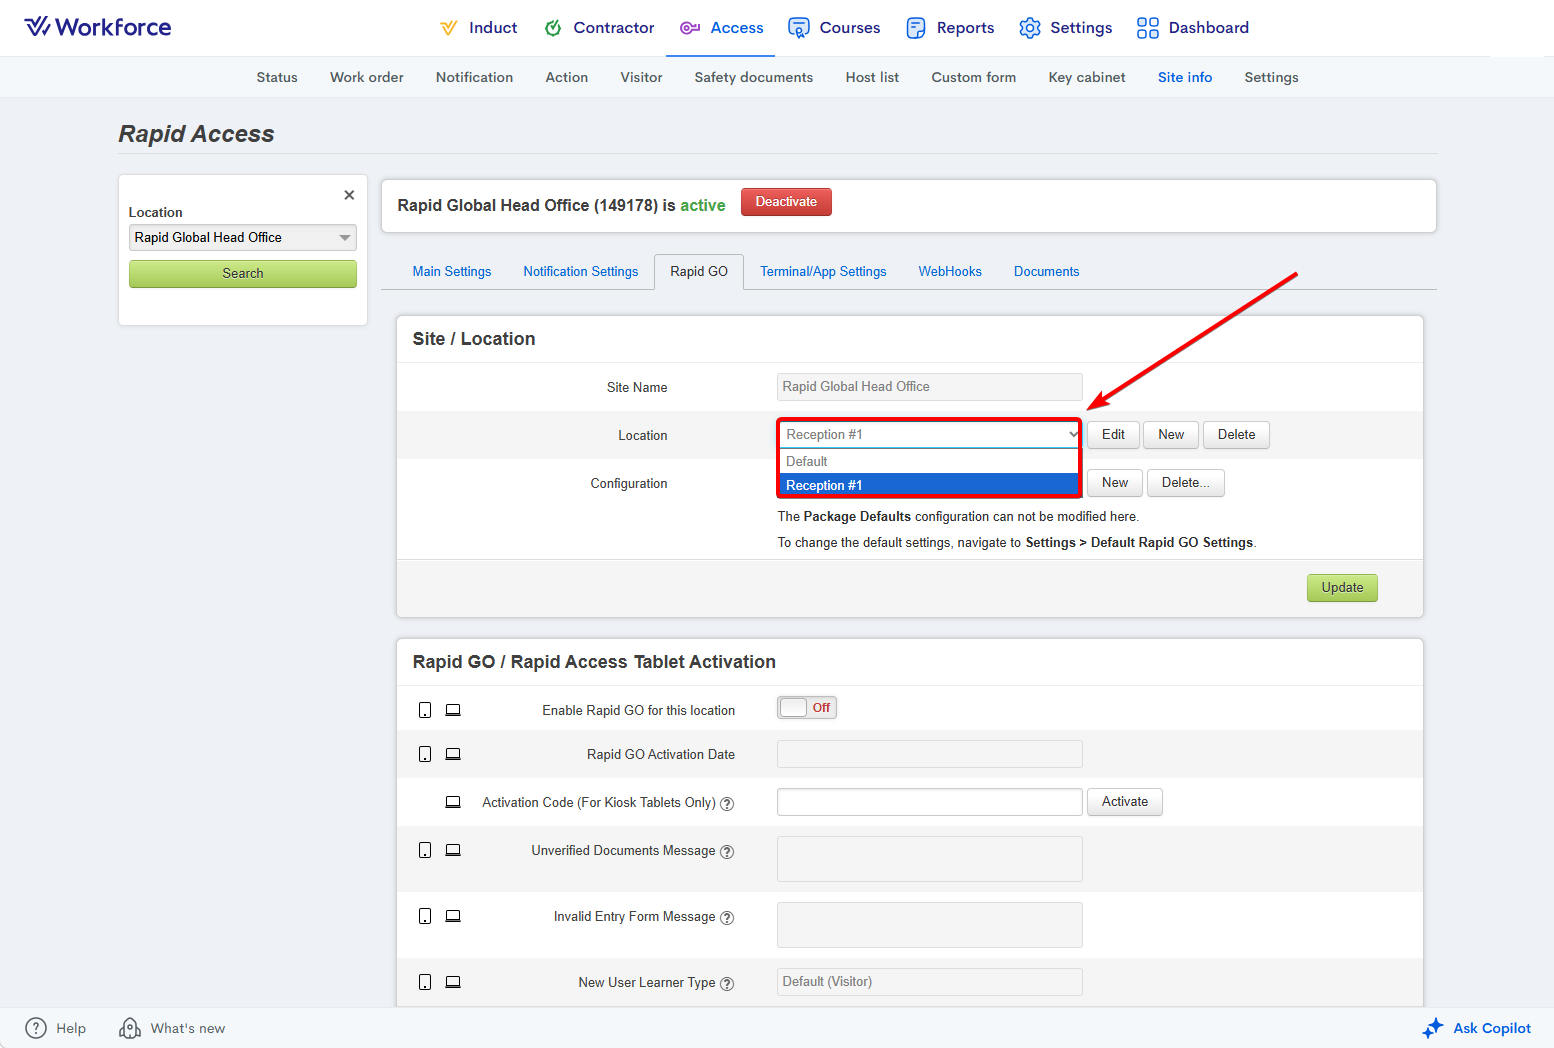Open the Safety documents submenu item
This screenshot has height=1048, width=1554.
click(754, 77)
